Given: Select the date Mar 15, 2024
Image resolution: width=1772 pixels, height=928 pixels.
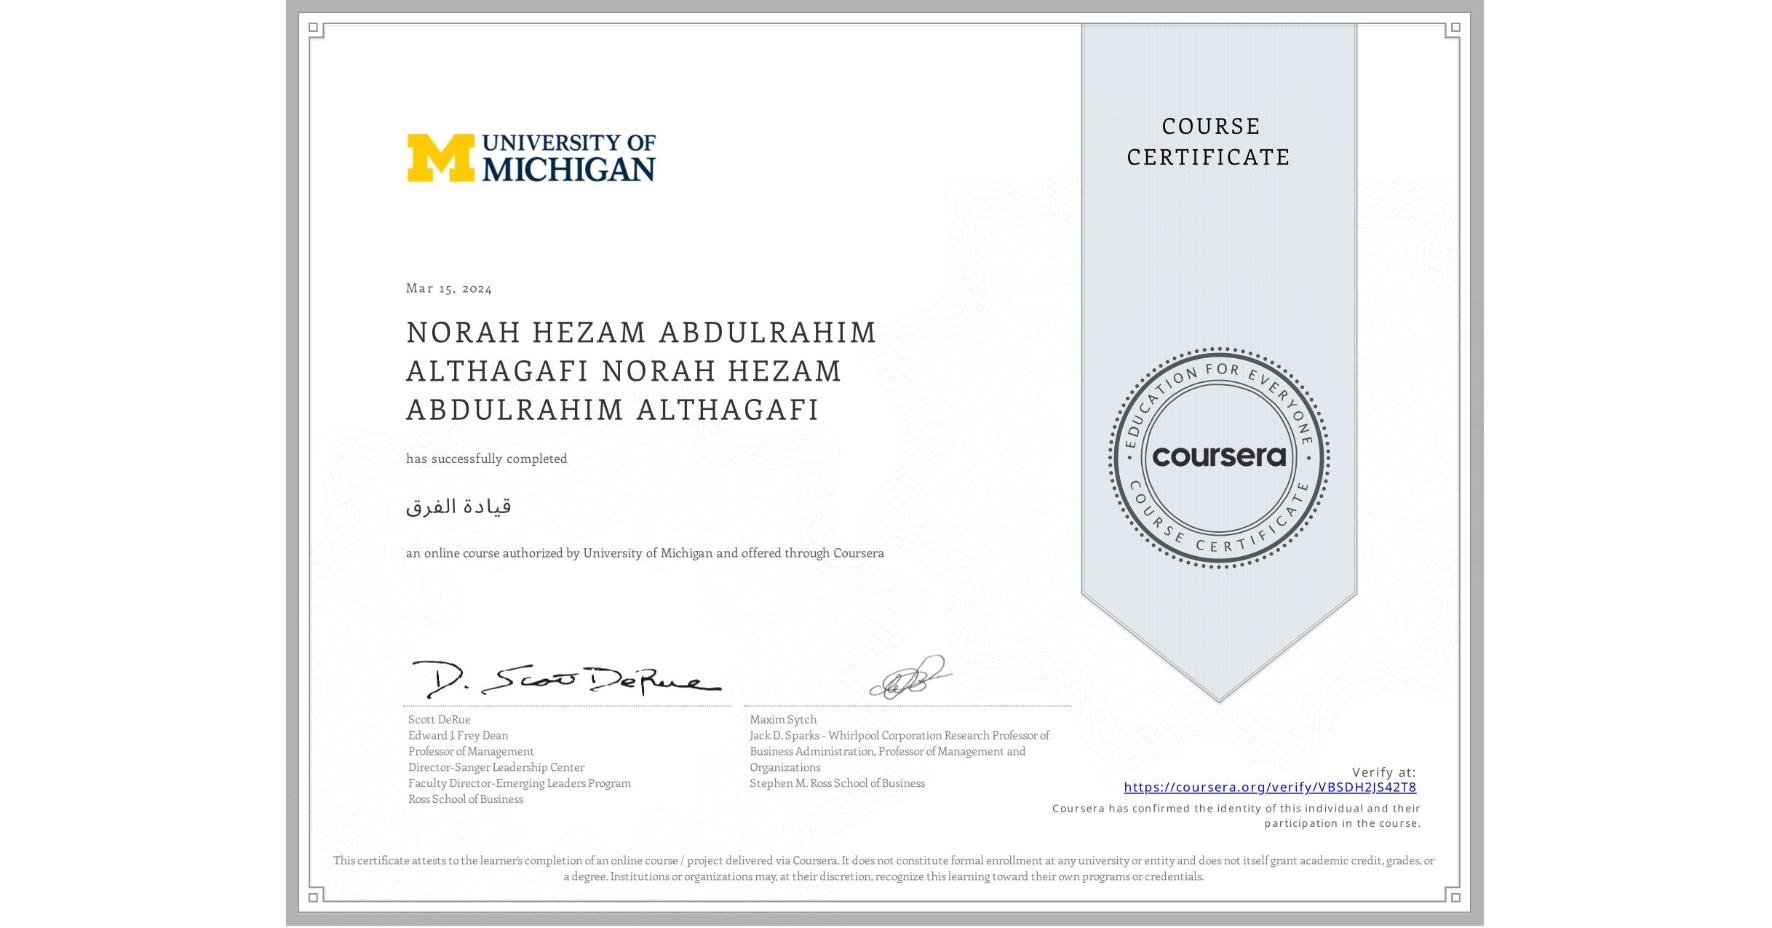Looking at the screenshot, I should tap(449, 288).
